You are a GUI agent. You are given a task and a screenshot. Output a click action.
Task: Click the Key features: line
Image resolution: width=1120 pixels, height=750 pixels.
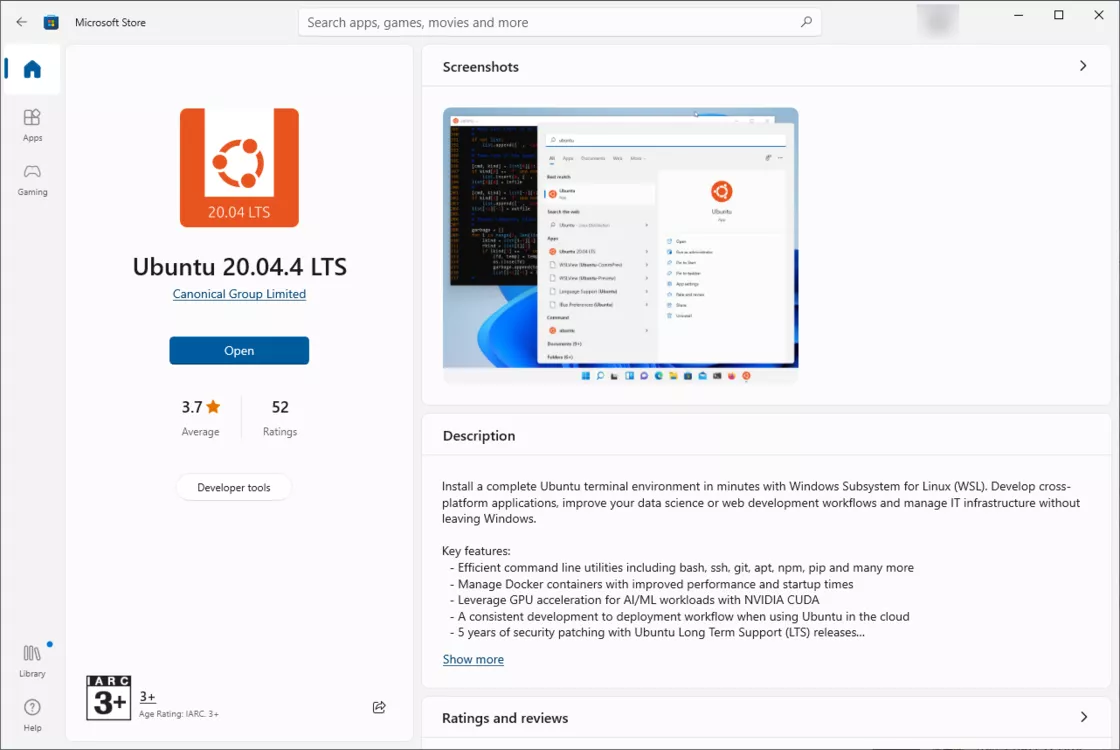476,551
